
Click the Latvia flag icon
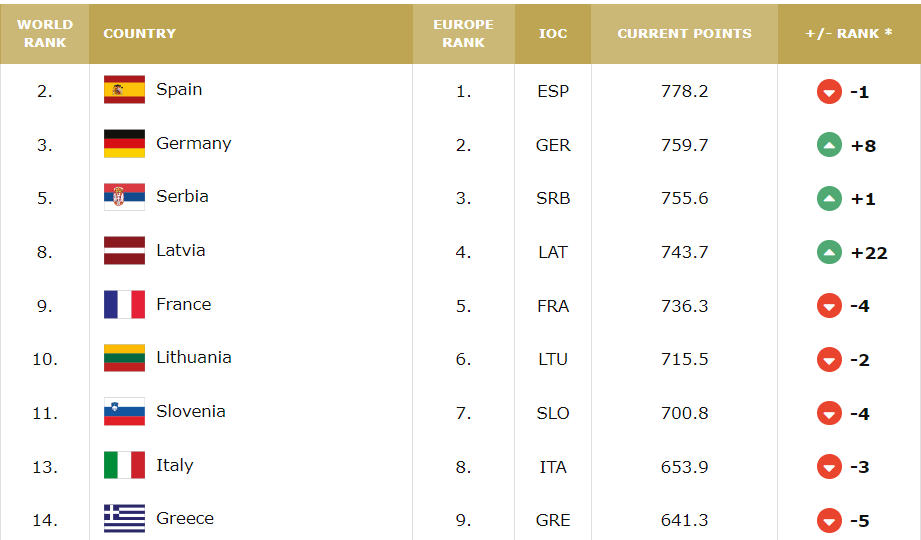[x=124, y=251]
